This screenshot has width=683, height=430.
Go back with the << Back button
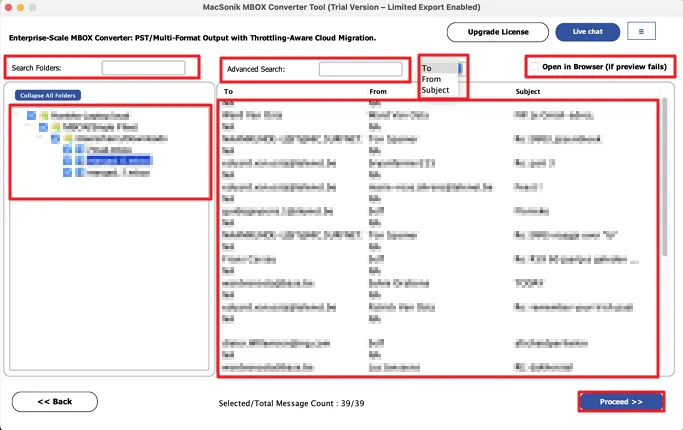coord(55,402)
